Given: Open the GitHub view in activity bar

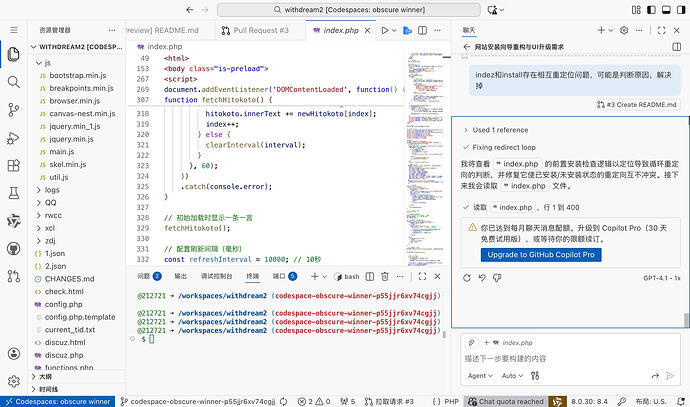Looking at the screenshot, I should [x=14, y=249].
